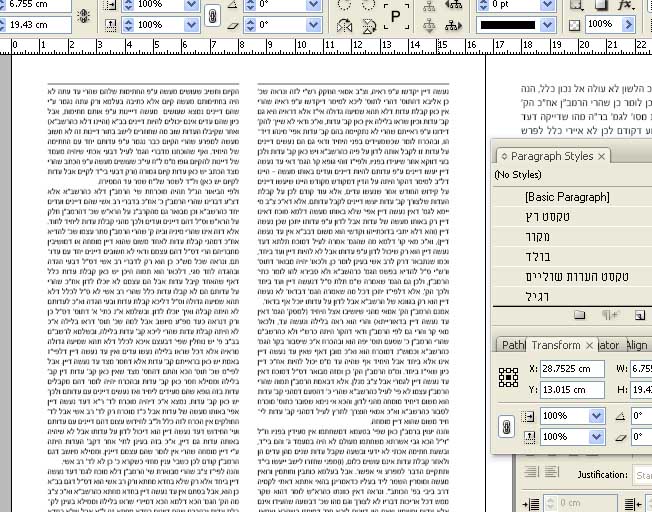Click the opacity checkerboard icon
The height and width of the screenshot is (512, 652).
(x=574, y=25)
